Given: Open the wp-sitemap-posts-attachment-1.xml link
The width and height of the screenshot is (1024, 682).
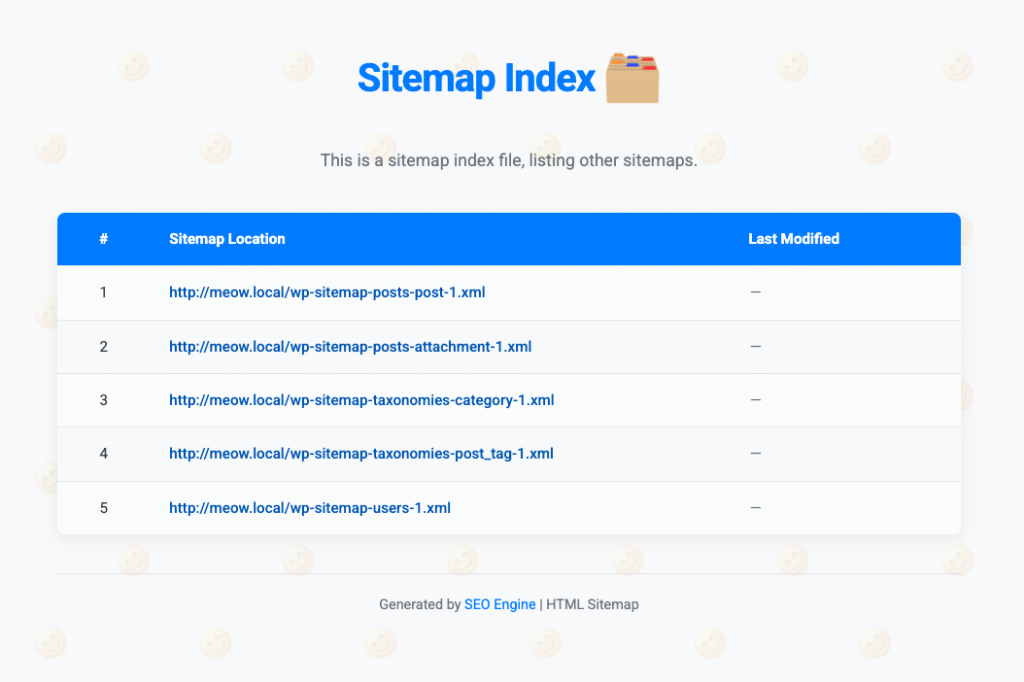Looking at the screenshot, I should [350, 347].
